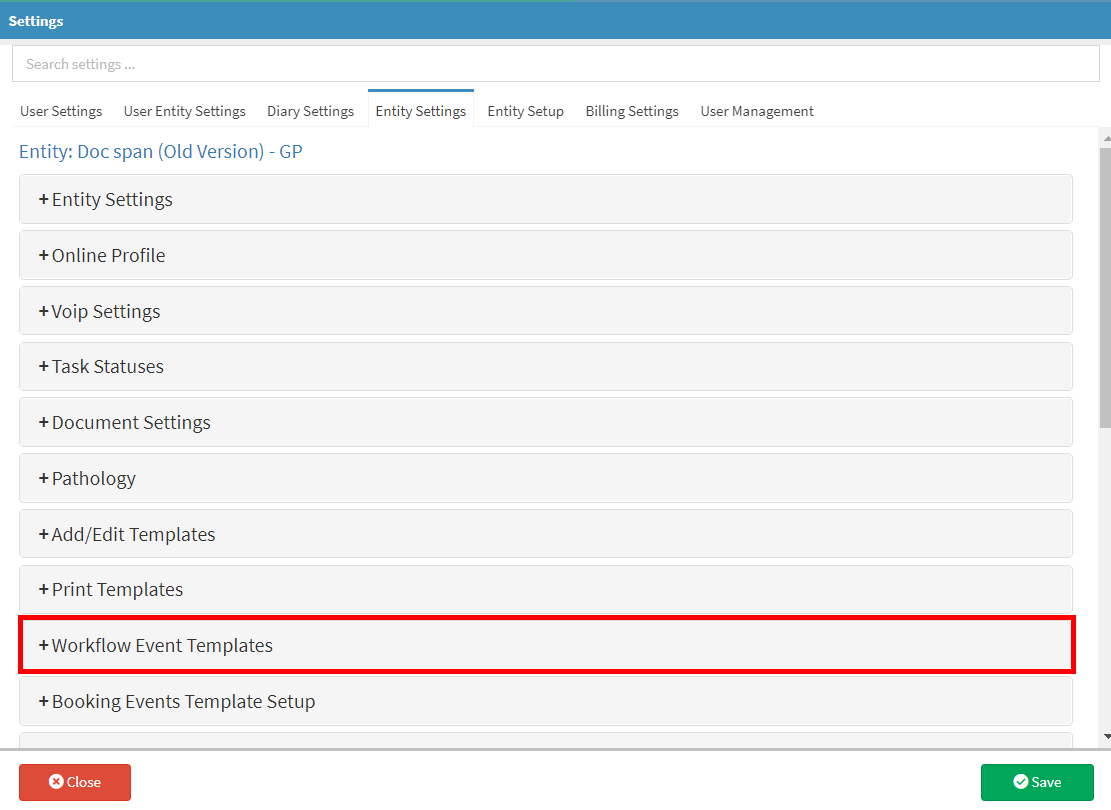Select the Entity Setup tab
This screenshot has height=810, width=1111.
525,111
